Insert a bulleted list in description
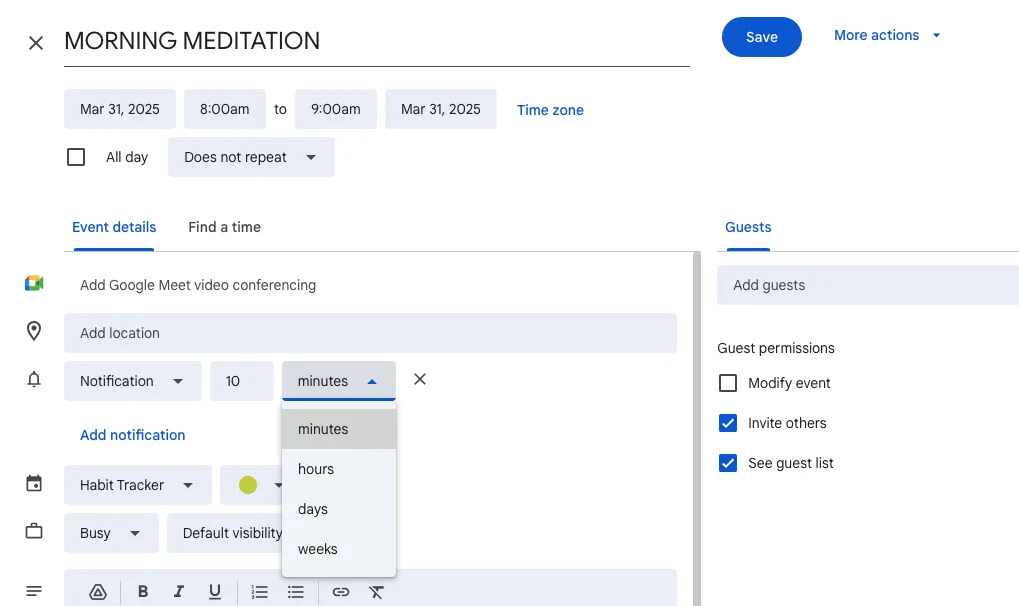The height and width of the screenshot is (606, 1019). pyautogui.click(x=296, y=592)
